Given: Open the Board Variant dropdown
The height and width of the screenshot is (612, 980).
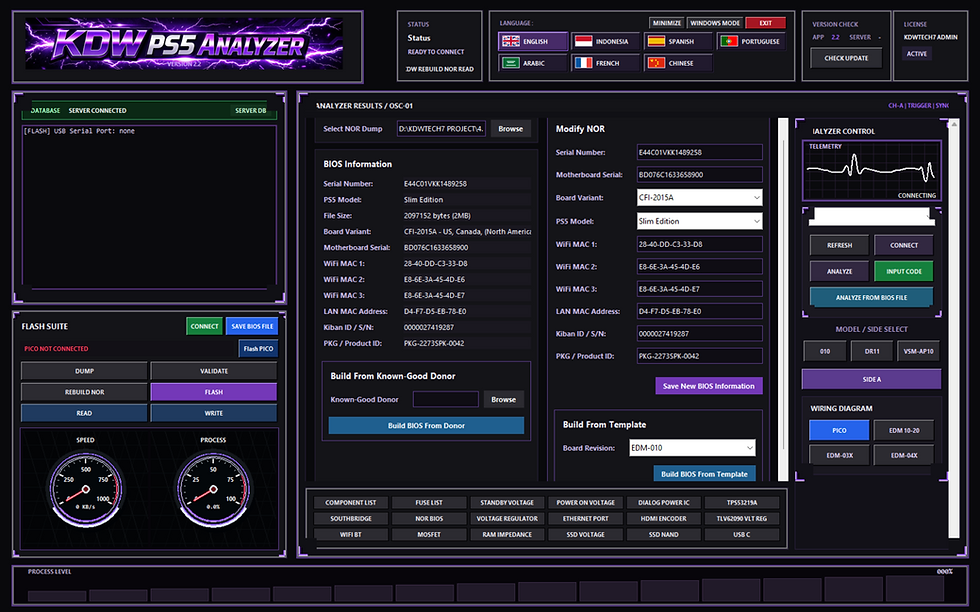Looking at the screenshot, I should click(x=699, y=198).
